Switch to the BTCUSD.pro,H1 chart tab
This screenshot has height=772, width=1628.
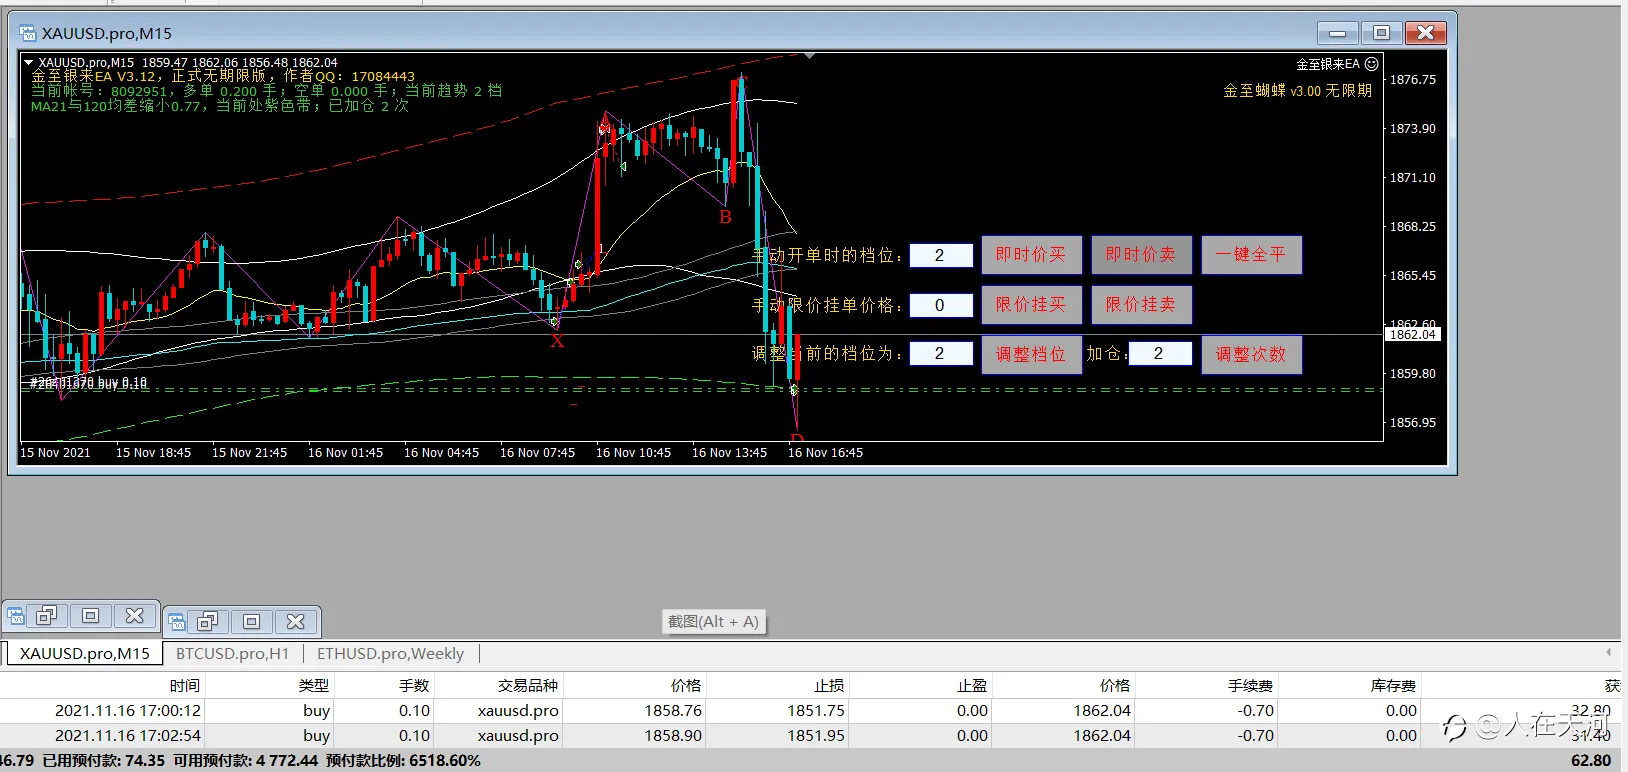232,653
